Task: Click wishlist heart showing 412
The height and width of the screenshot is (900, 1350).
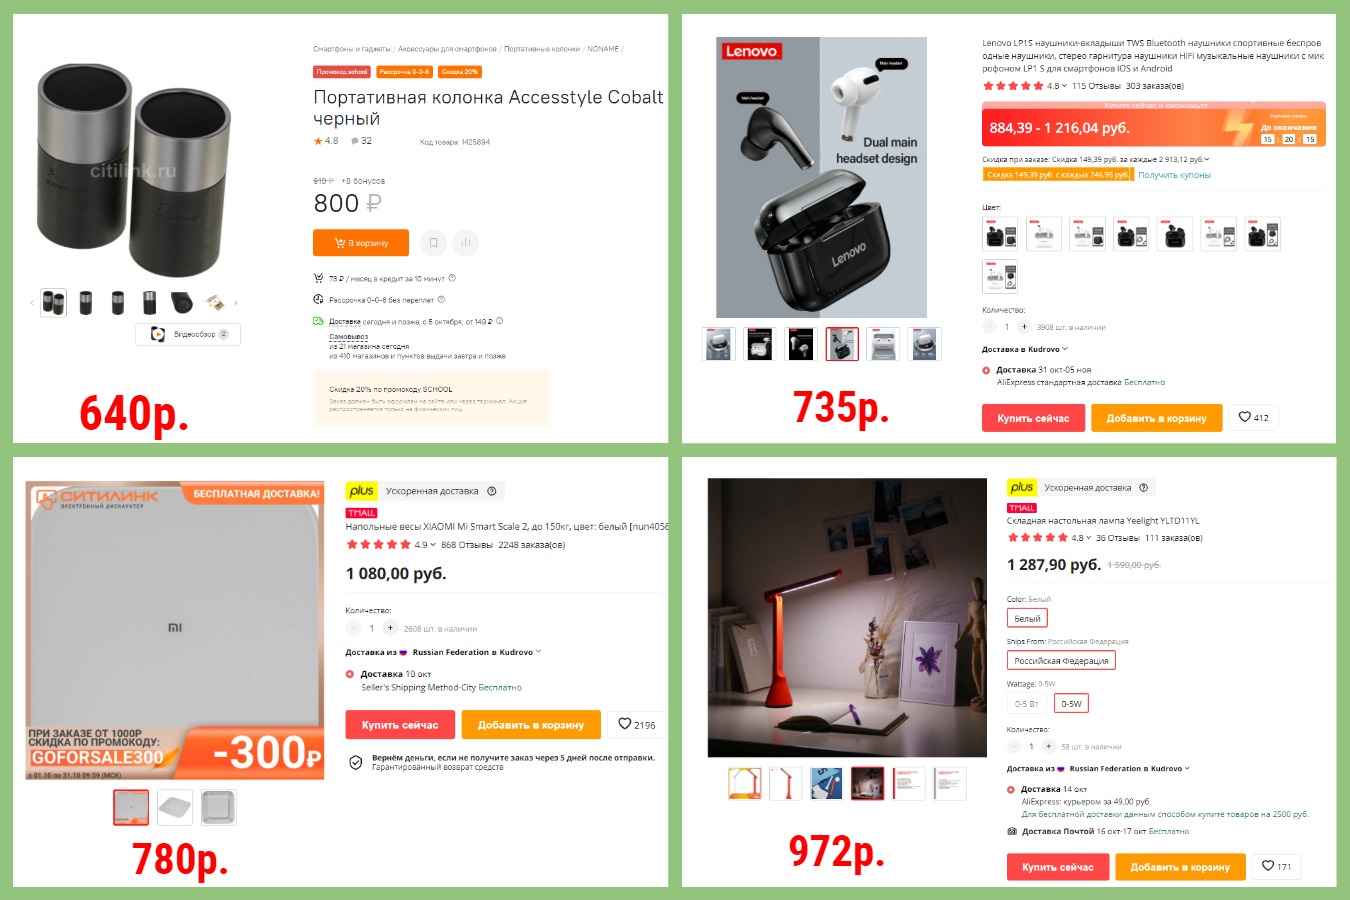Action: point(1253,417)
